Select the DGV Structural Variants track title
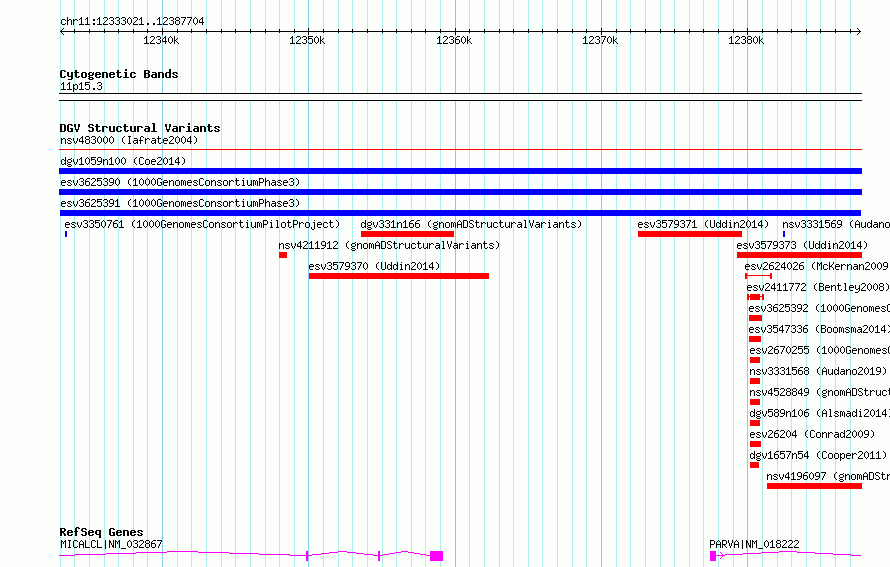 pos(140,128)
